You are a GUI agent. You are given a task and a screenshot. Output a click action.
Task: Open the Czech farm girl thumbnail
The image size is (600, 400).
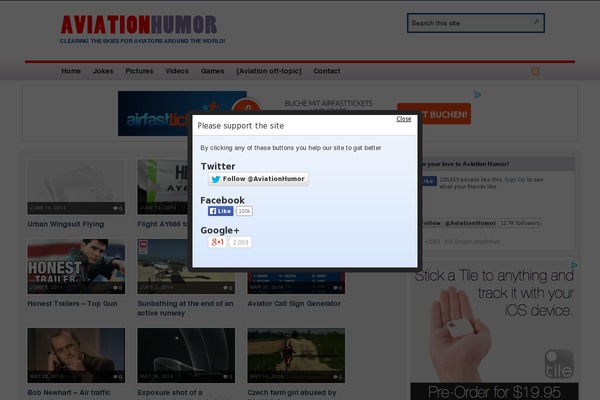[x=296, y=355]
